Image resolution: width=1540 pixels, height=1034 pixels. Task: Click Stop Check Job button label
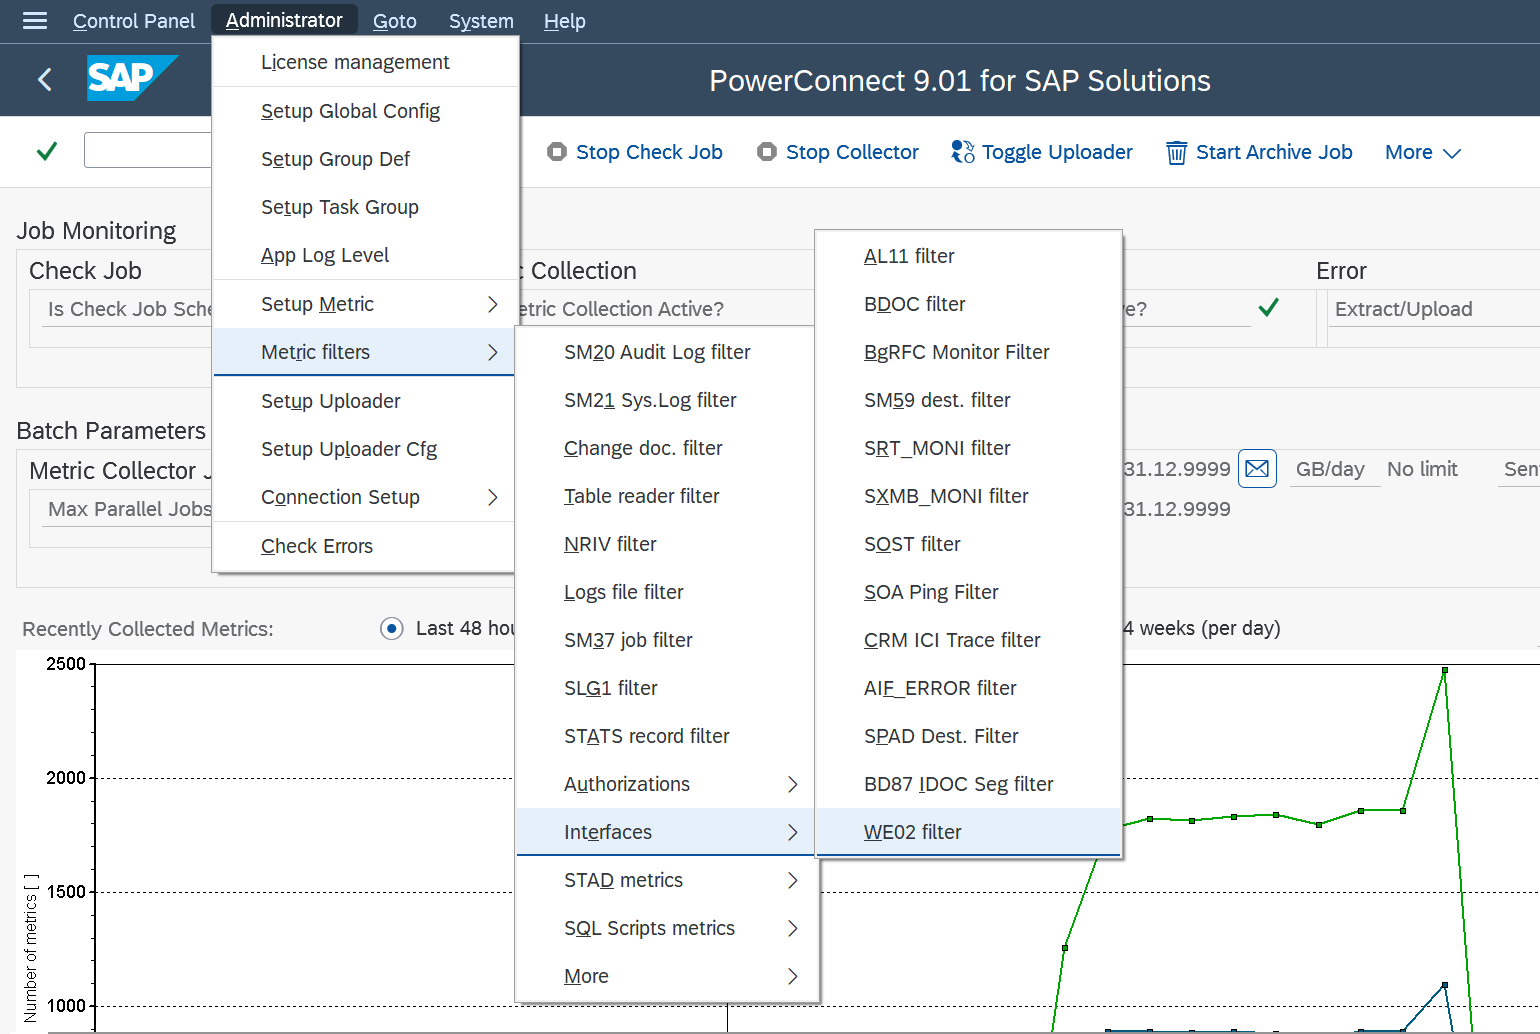click(649, 152)
